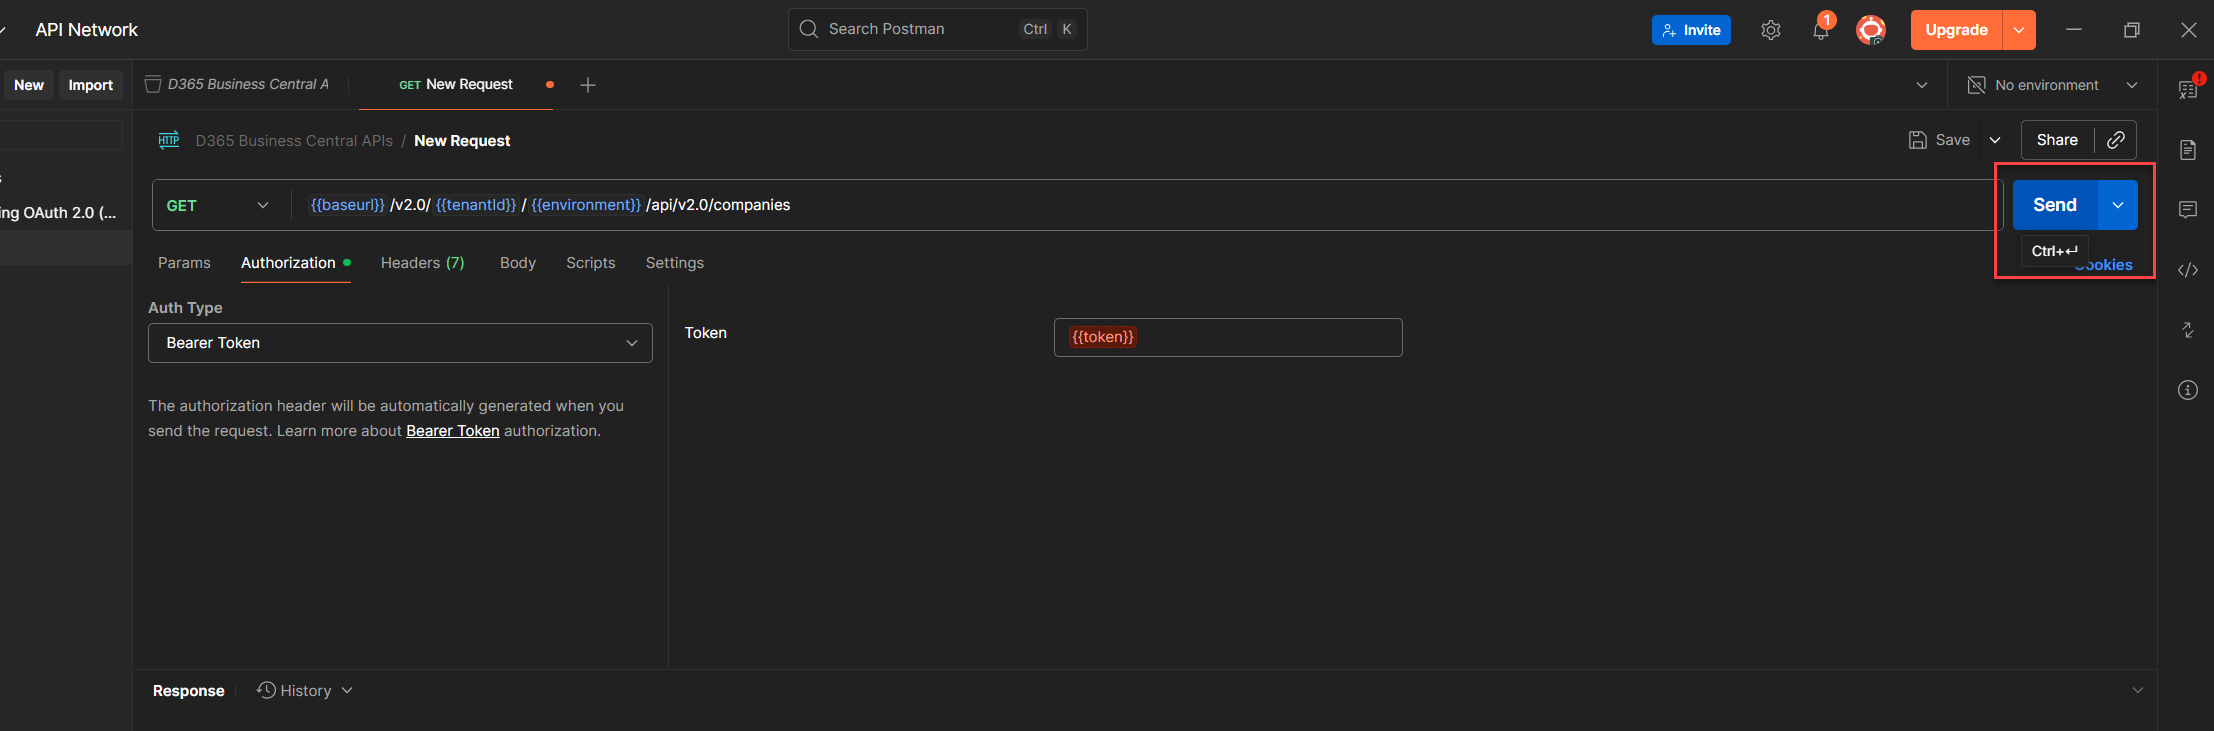
Task: Open the Cookies link
Action: tap(2104, 265)
